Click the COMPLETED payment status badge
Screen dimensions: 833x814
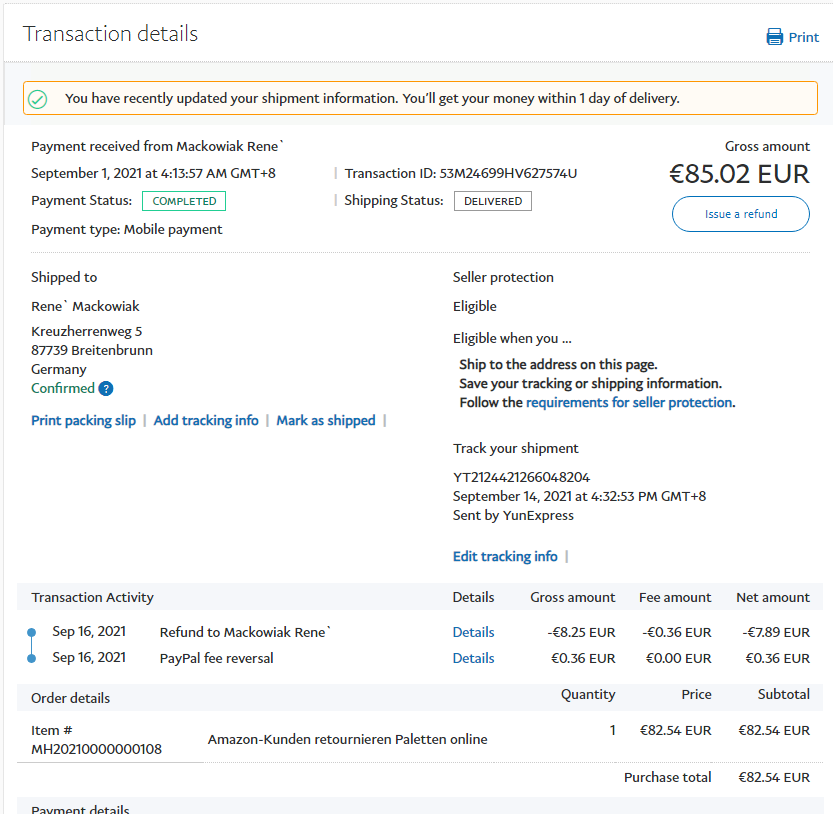coord(184,201)
